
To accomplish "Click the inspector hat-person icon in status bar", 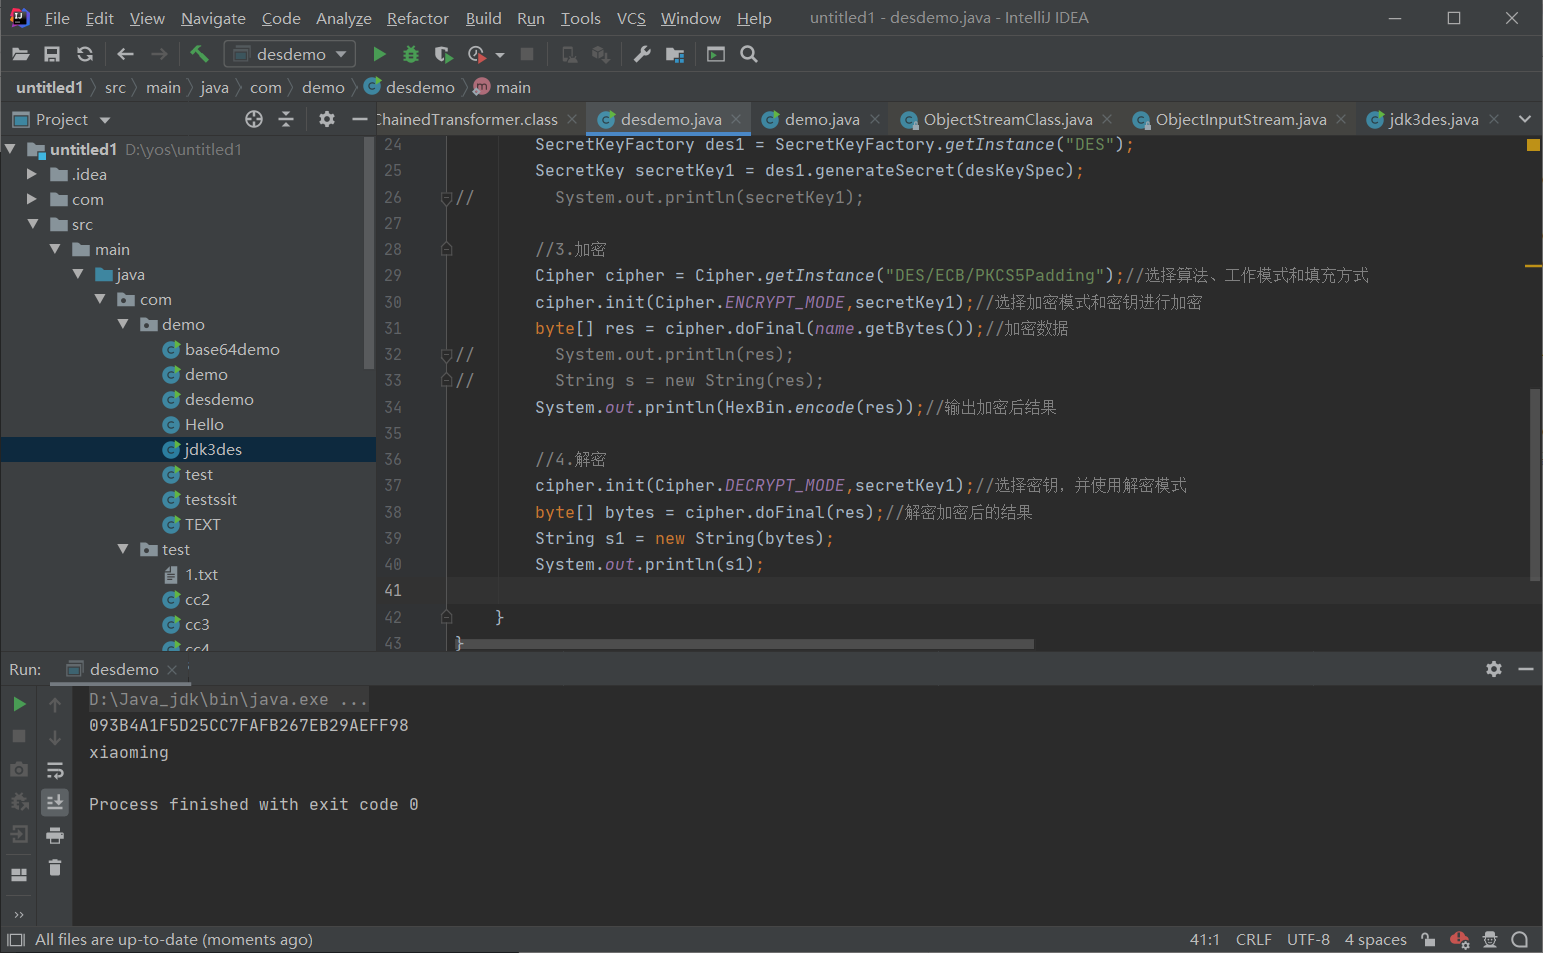I will pos(1490,939).
